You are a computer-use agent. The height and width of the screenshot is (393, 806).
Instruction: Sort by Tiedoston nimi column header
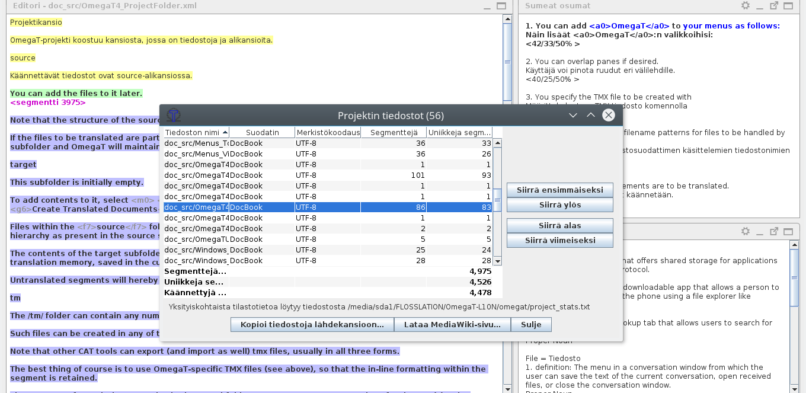point(196,133)
